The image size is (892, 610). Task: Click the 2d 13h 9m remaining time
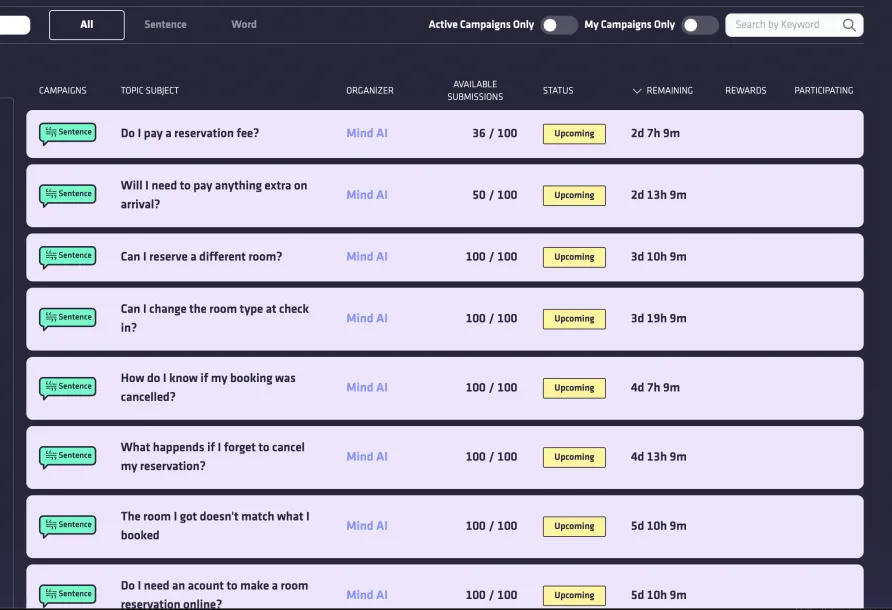tap(658, 195)
